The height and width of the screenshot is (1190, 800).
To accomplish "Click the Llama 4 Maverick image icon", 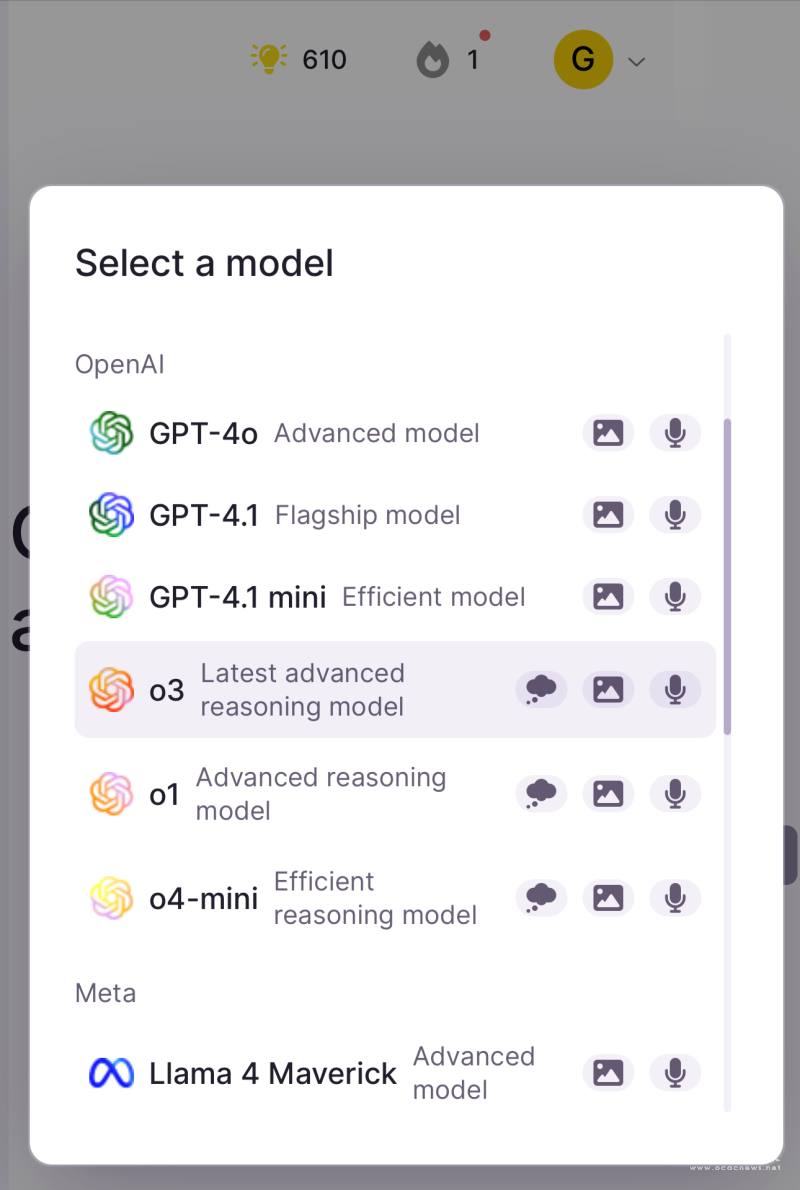I will (x=608, y=1073).
